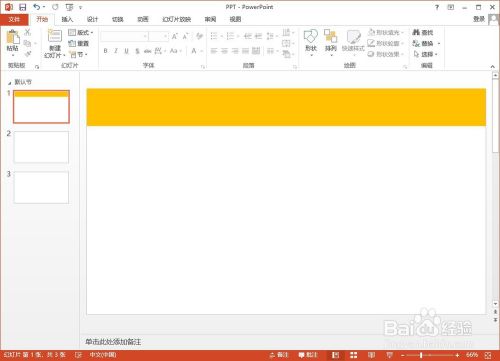
Task: Start Slide Show from status bar icon
Action: pyautogui.click(x=389, y=355)
